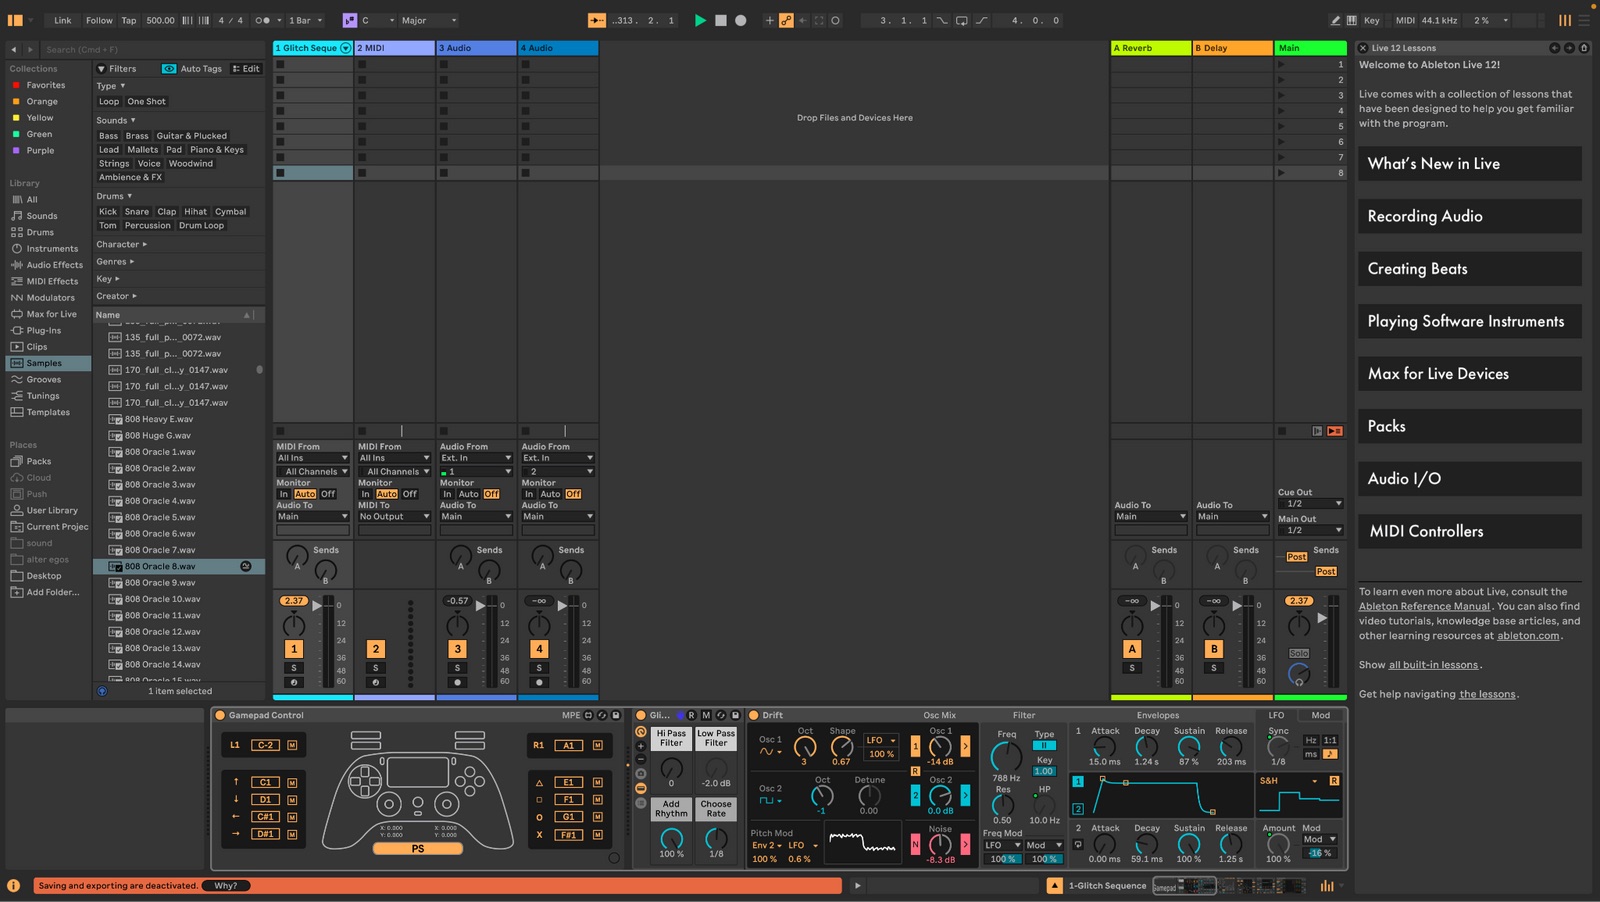Set track 3 monitor to In
Screen dimensions: 1600x902
pos(447,494)
